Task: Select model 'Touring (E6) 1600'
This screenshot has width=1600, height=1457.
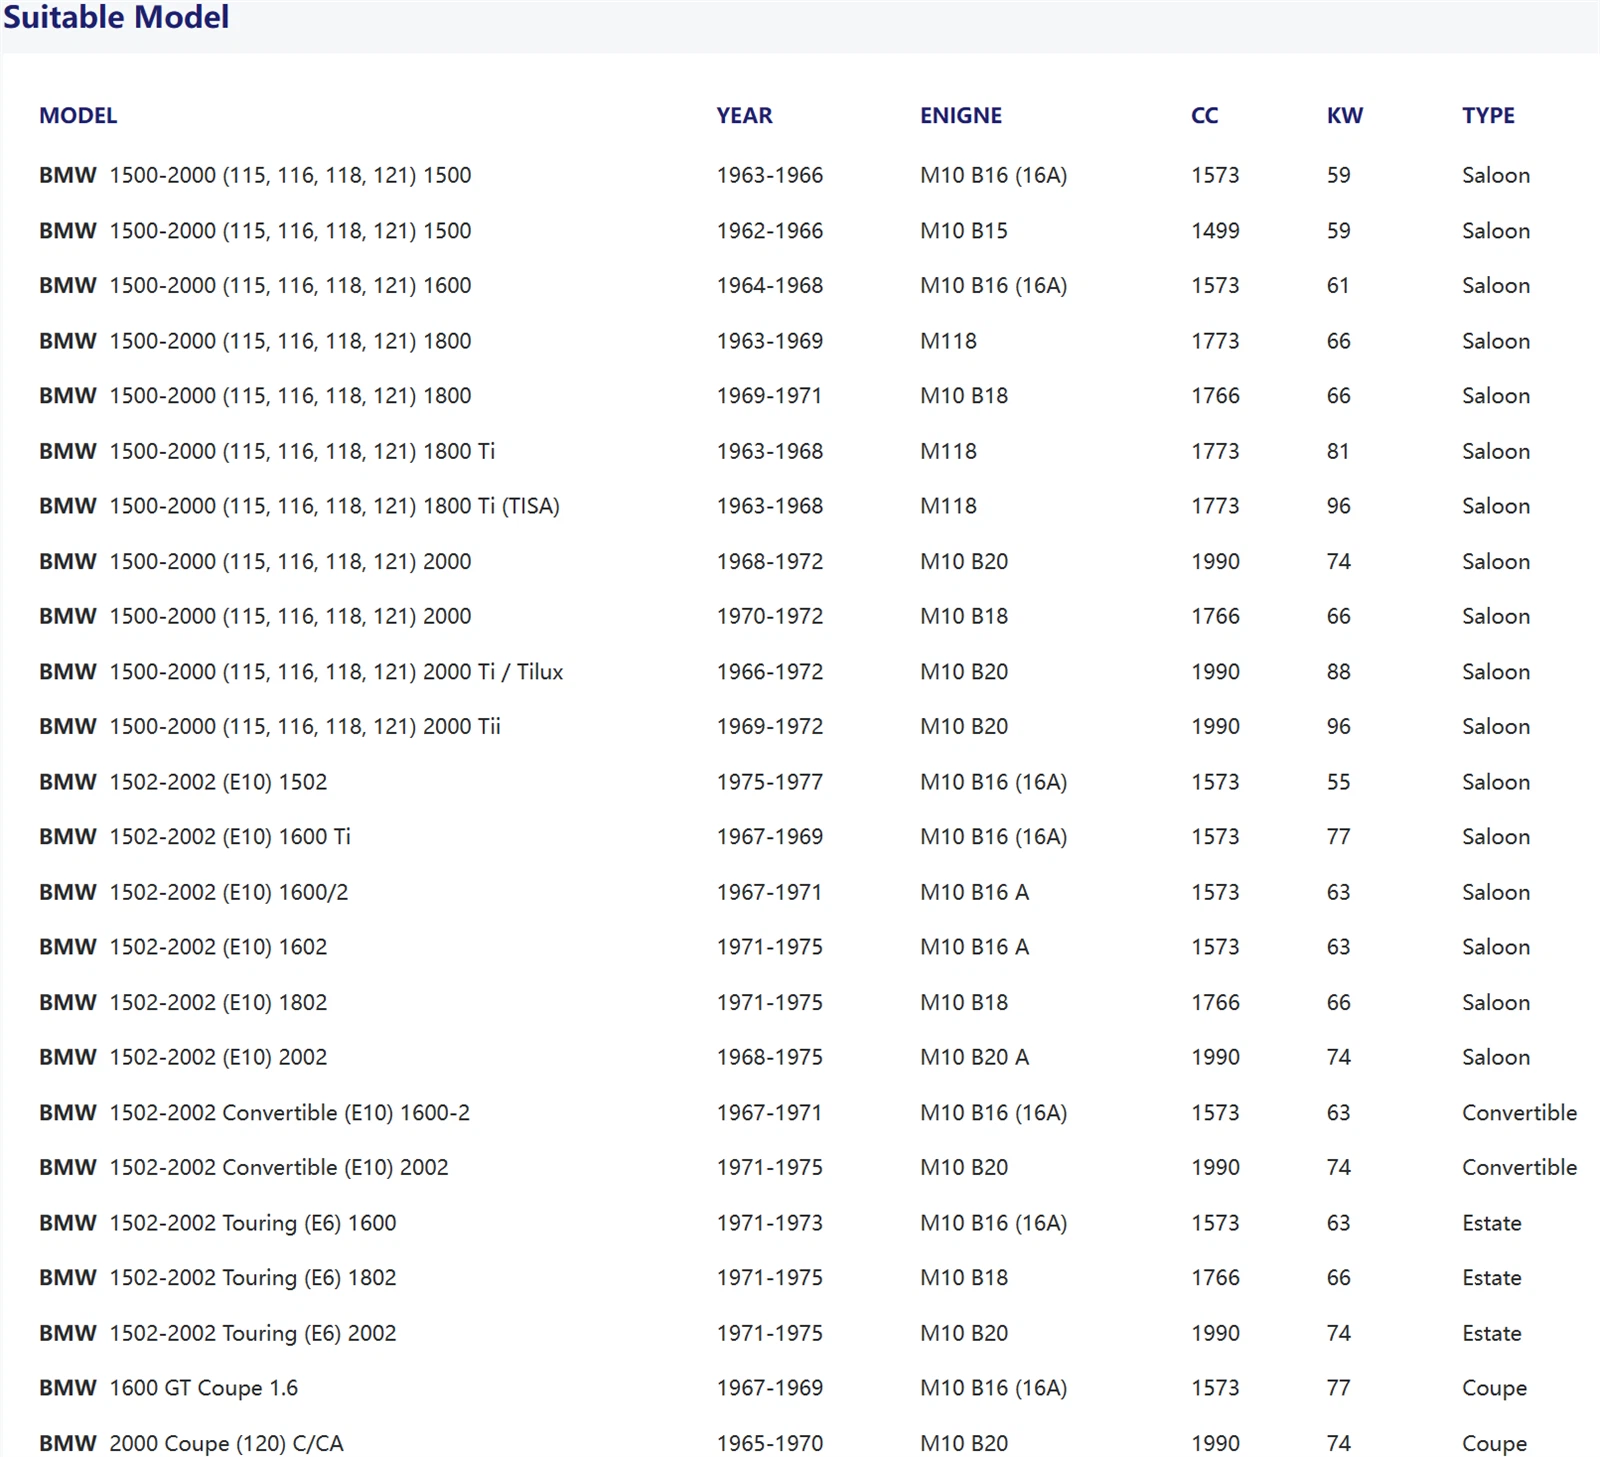Action: (218, 1223)
